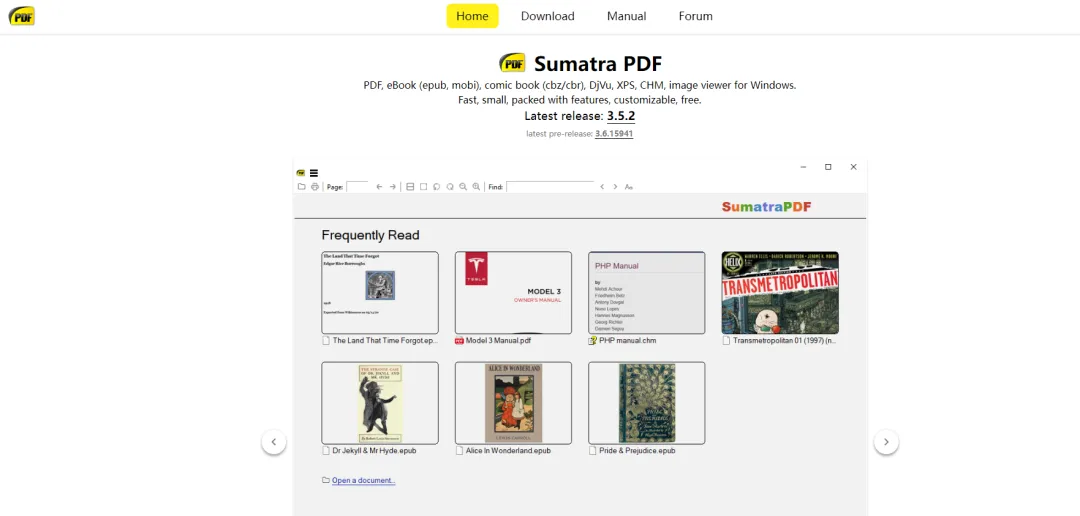The image size is (1080, 516).
Task: Toggle the match case Aa icon
Action: click(629, 187)
